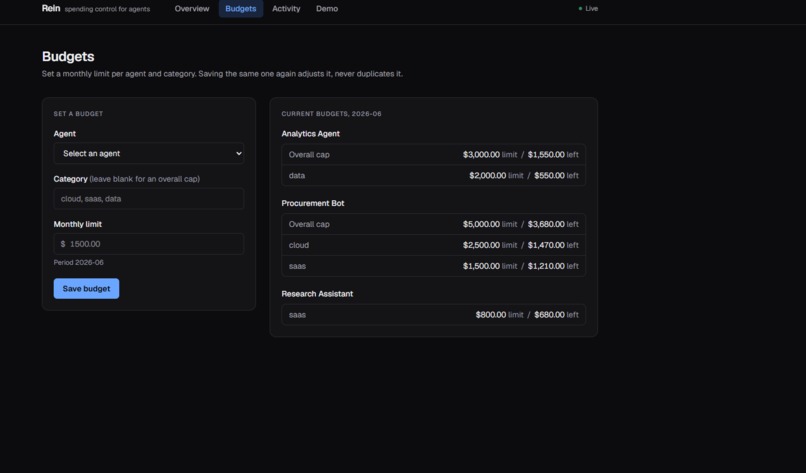Click the Agent field label

(x=64, y=134)
